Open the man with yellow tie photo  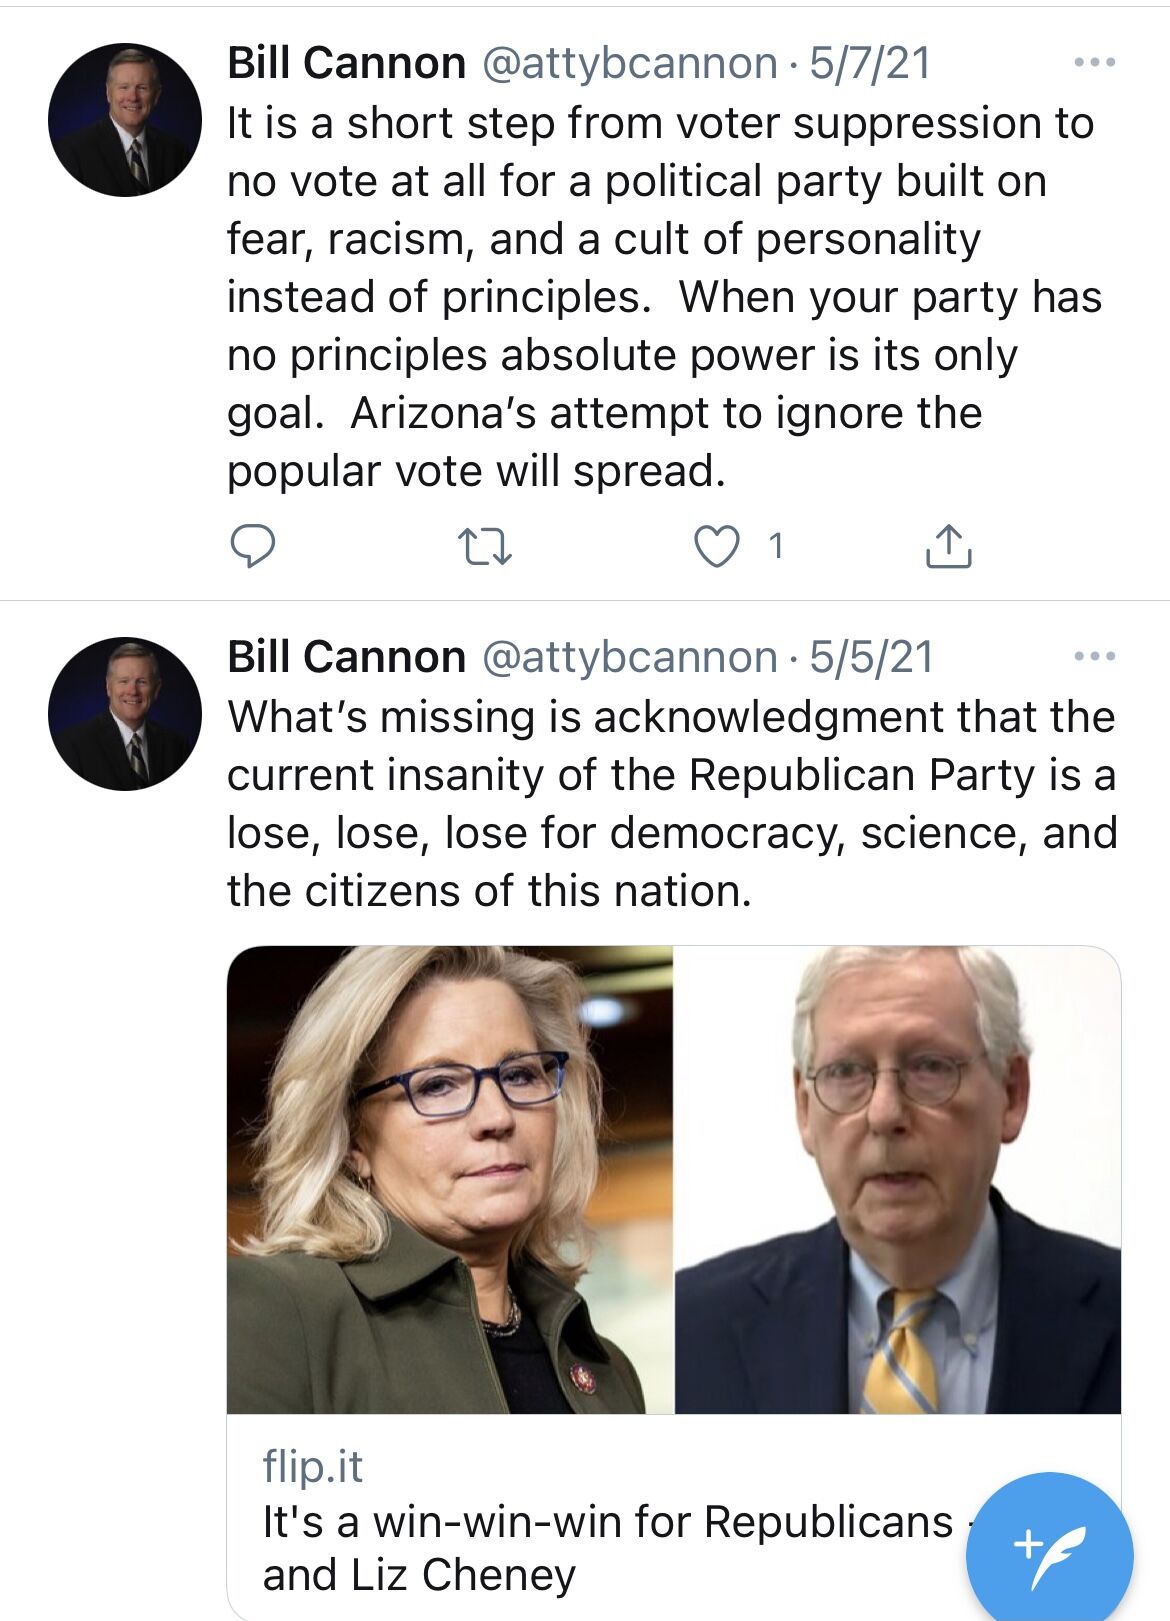coord(898,1180)
